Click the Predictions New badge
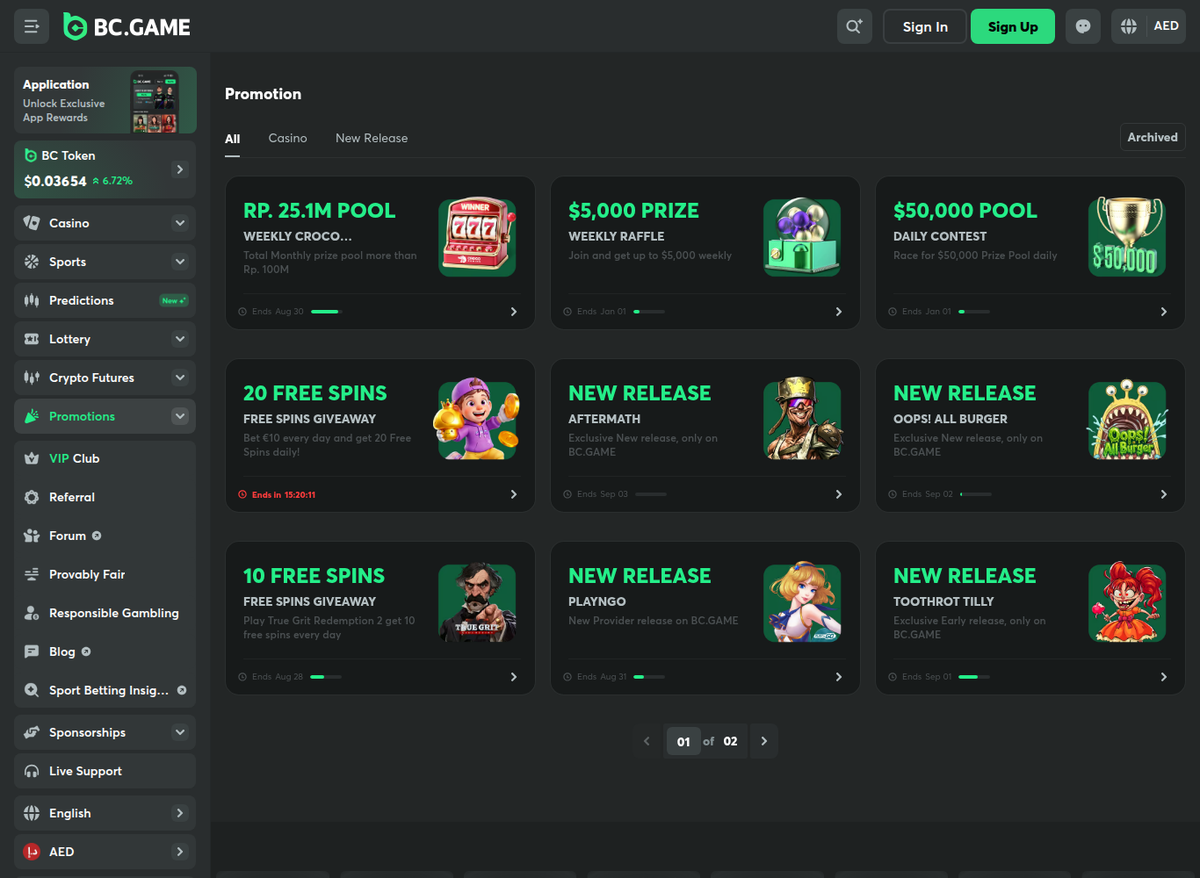The height and width of the screenshot is (878, 1200). point(174,300)
